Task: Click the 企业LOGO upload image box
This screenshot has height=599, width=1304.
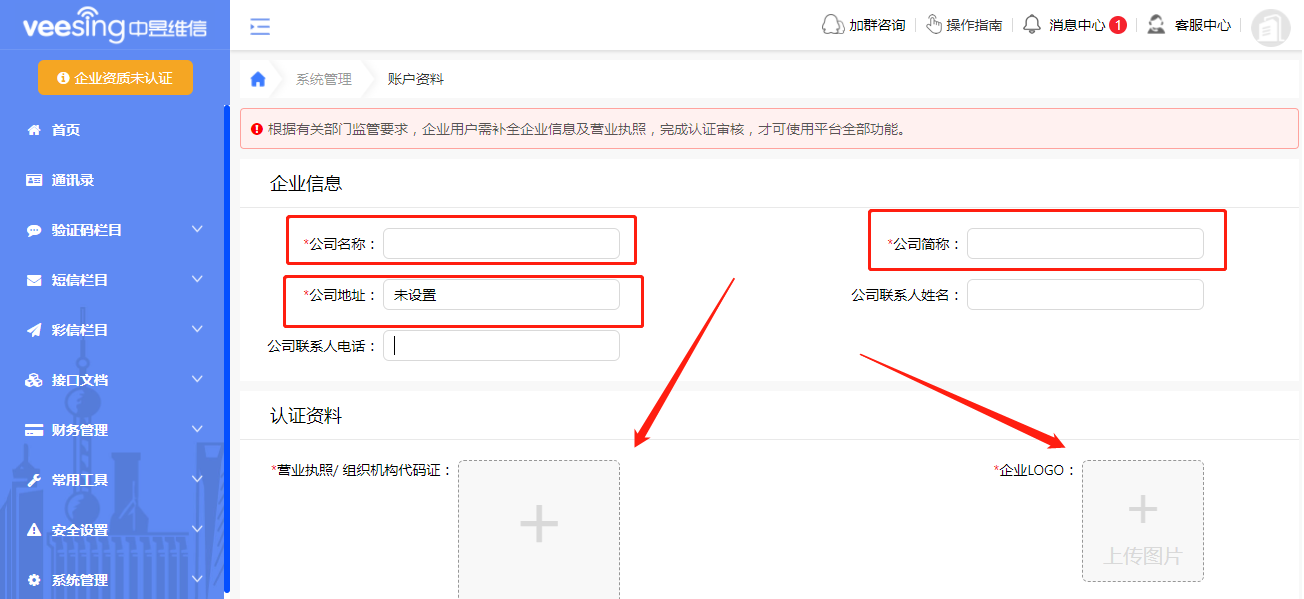Action: point(1142,520)
